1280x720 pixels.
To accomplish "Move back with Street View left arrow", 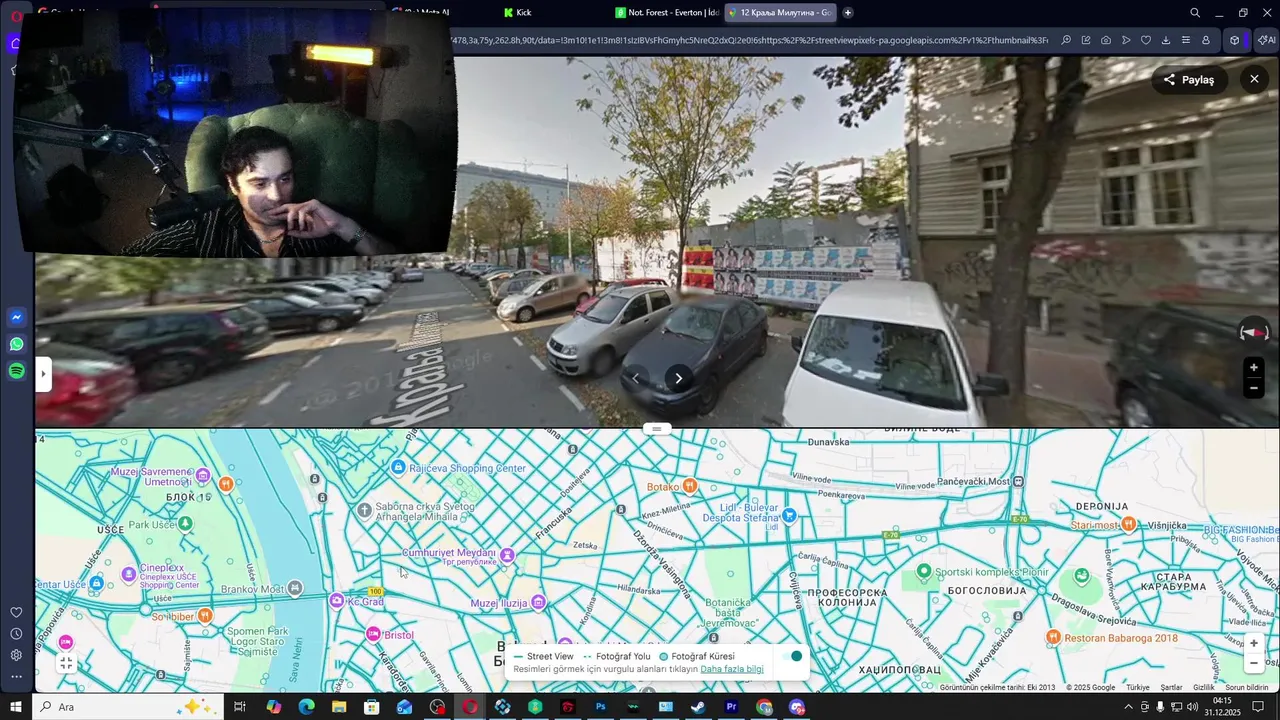I will [636, 378].
